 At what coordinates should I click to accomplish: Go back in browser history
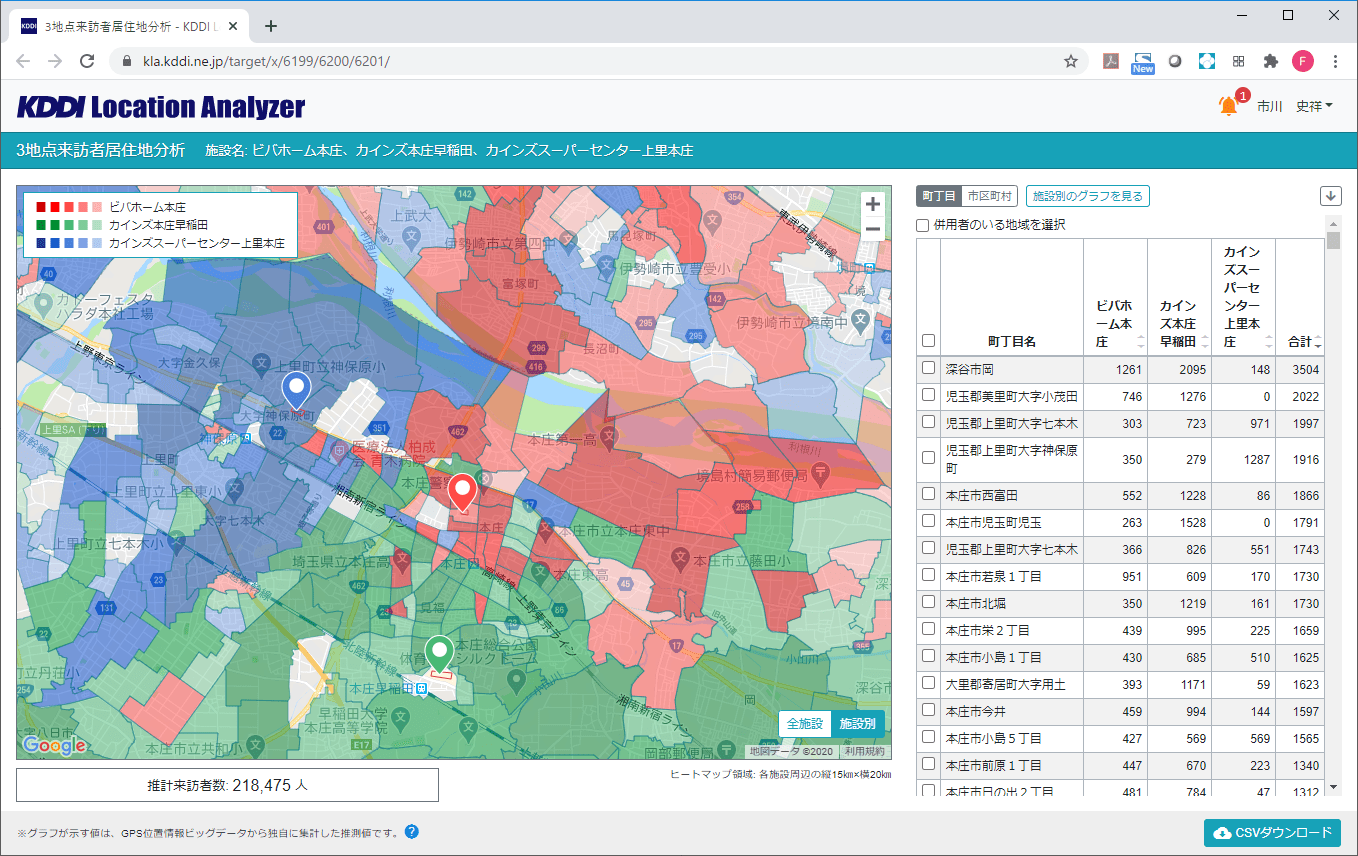[23, 61]
